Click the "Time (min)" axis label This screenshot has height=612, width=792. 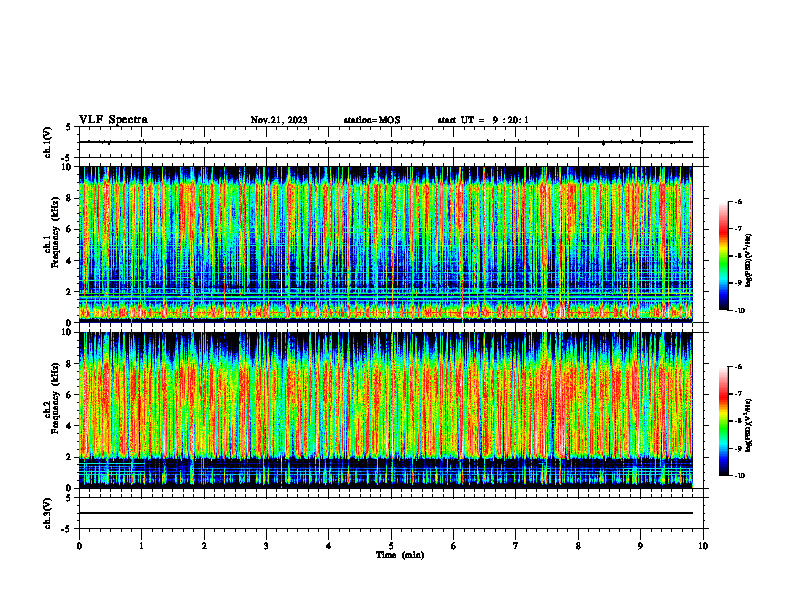coord(400,555)
